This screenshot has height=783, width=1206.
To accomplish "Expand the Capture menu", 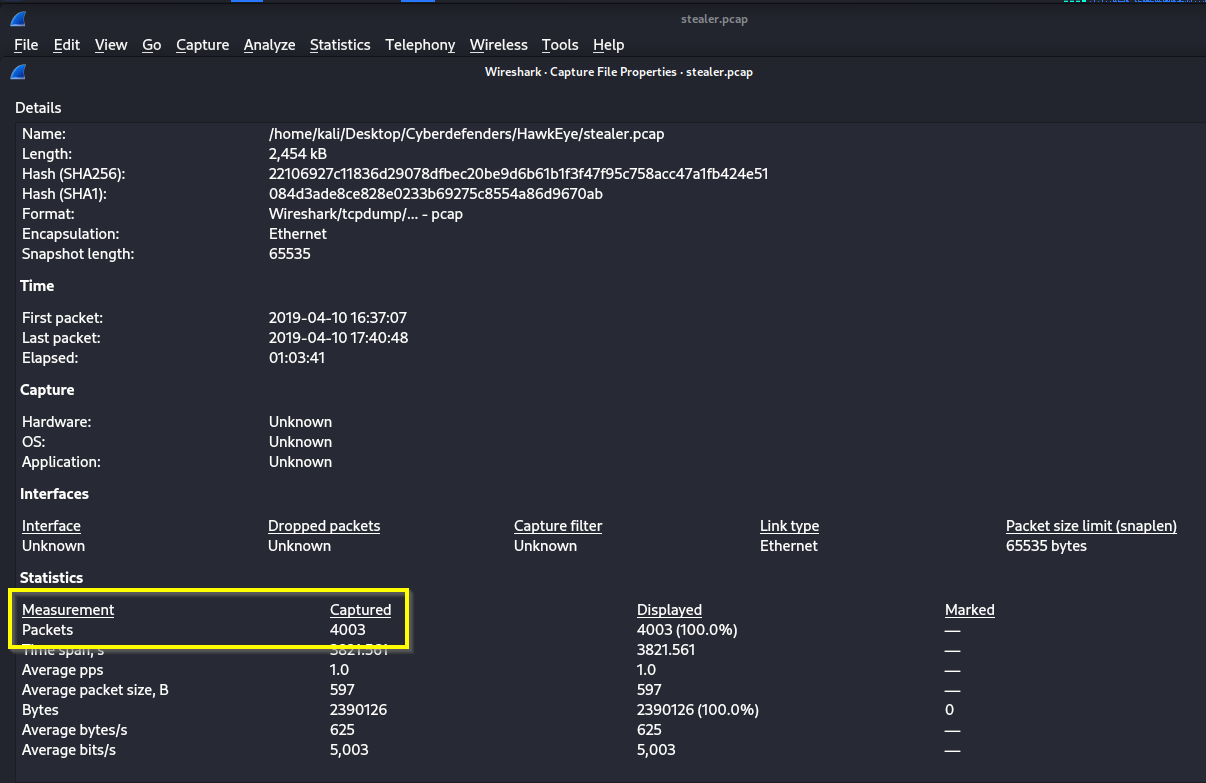I will [x=202, y=45].
